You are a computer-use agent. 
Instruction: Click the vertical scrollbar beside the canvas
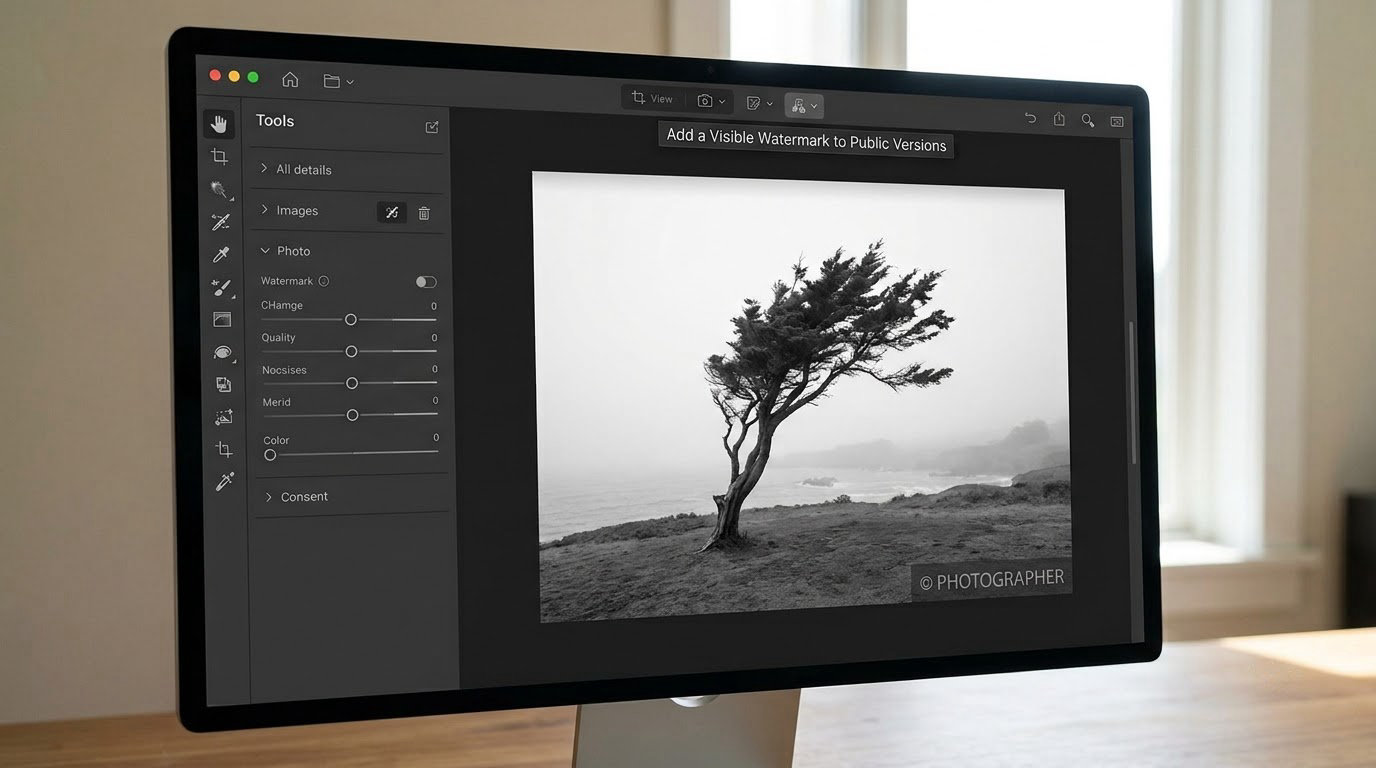1133,392
